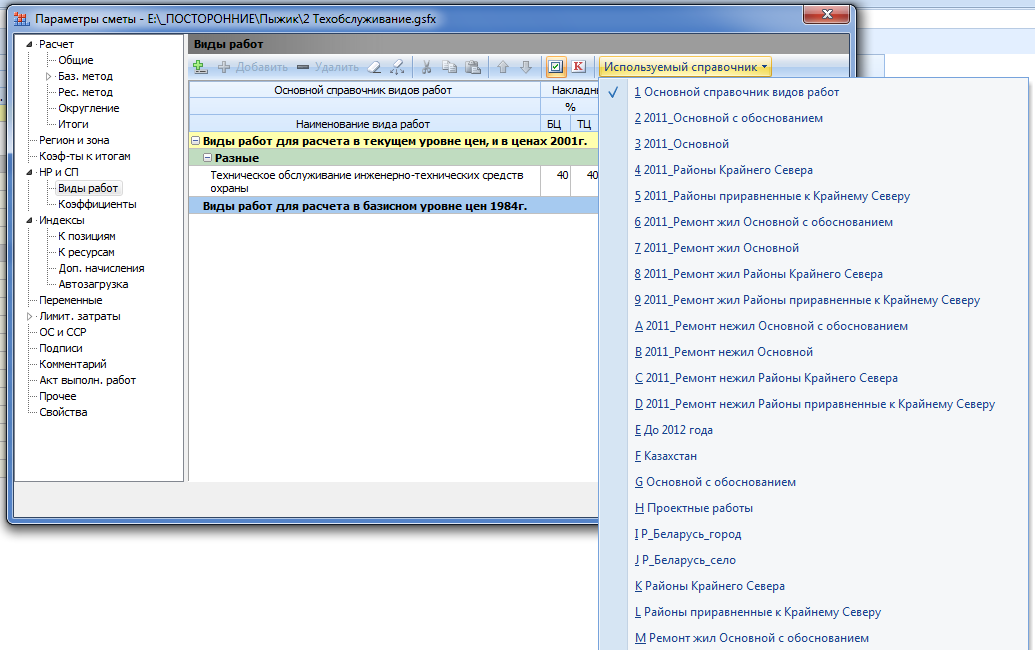Choose Казахстан menu entry
This screenshot has height=650, width=1035.
click(666, 456)
